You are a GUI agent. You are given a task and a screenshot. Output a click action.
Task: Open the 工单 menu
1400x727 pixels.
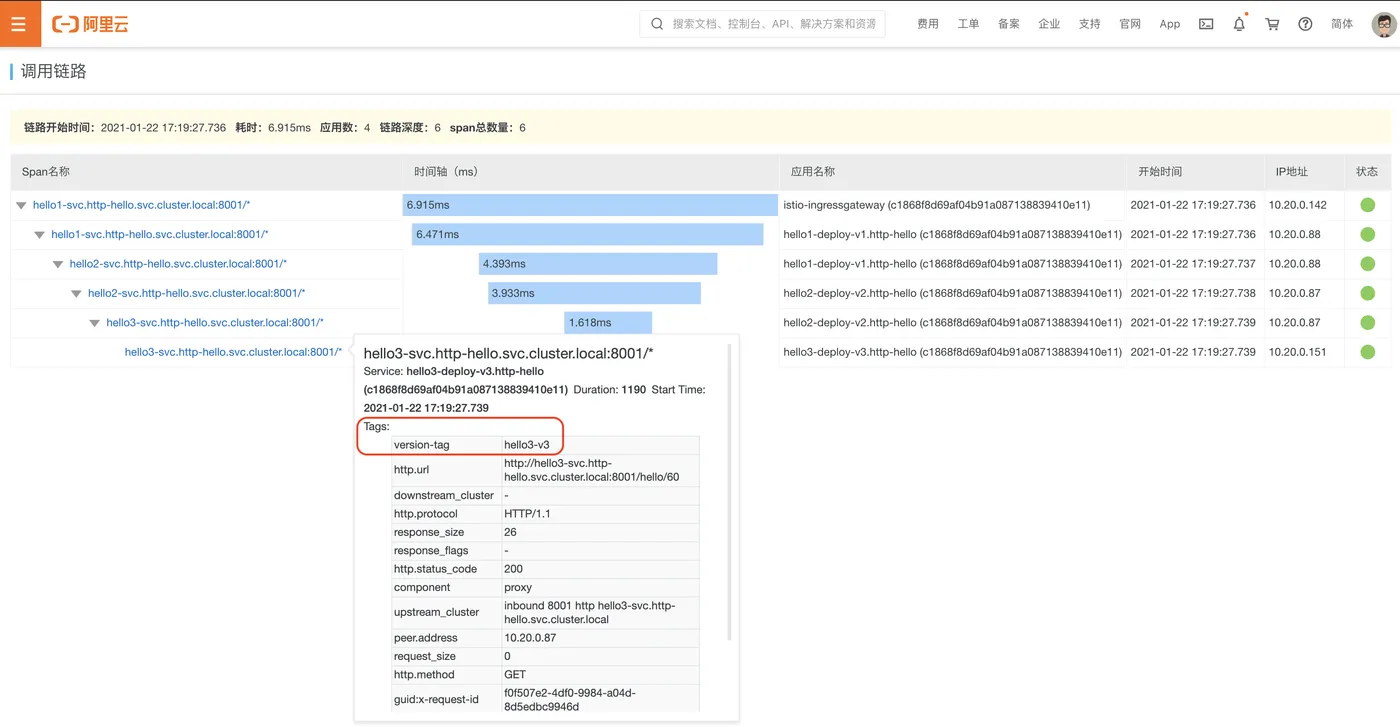pos(968,24)
